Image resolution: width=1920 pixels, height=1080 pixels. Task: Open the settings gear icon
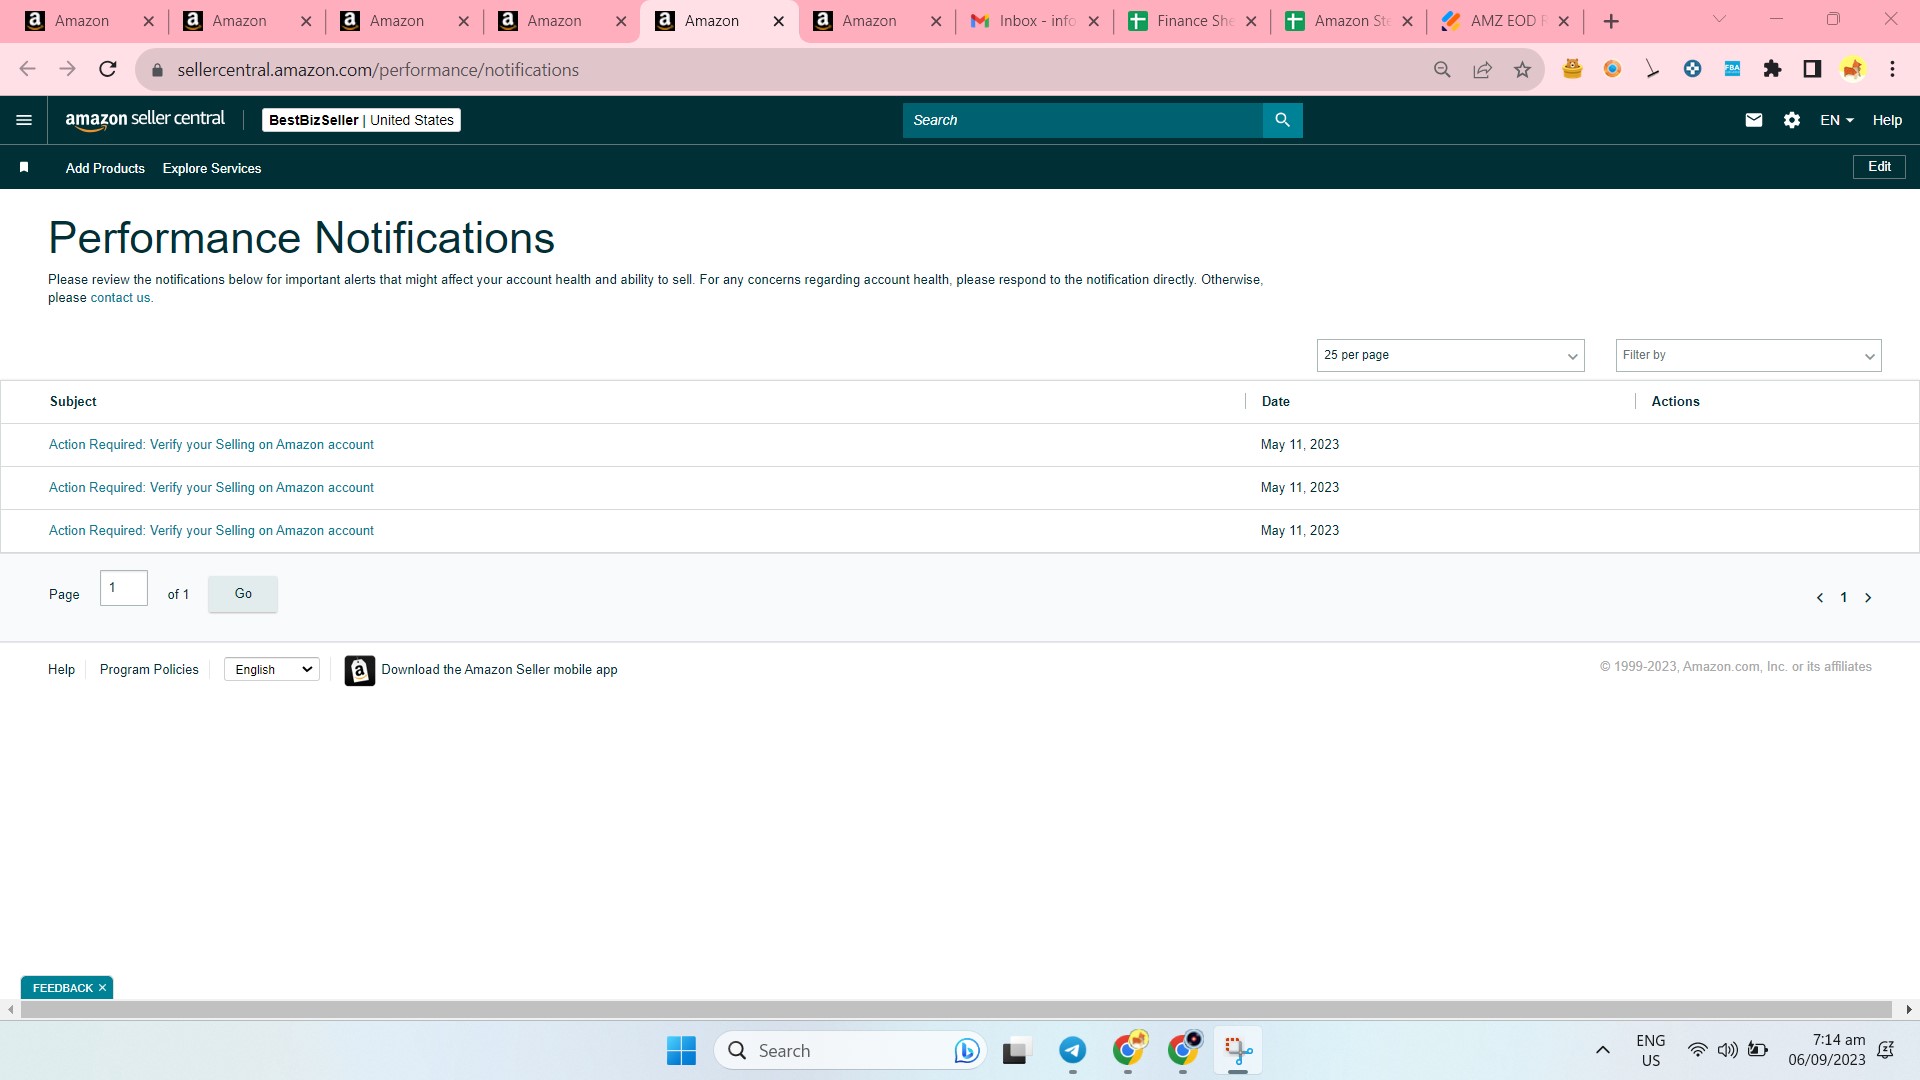pyautogui.click(x=1792, y=120)
